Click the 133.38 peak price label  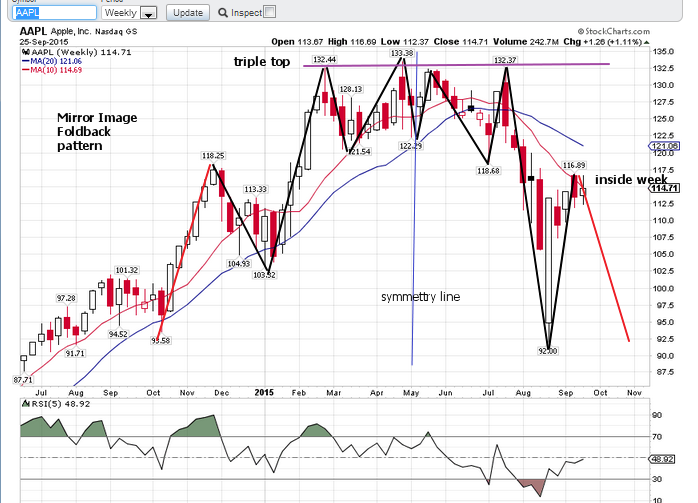click(x=402, y=53)
